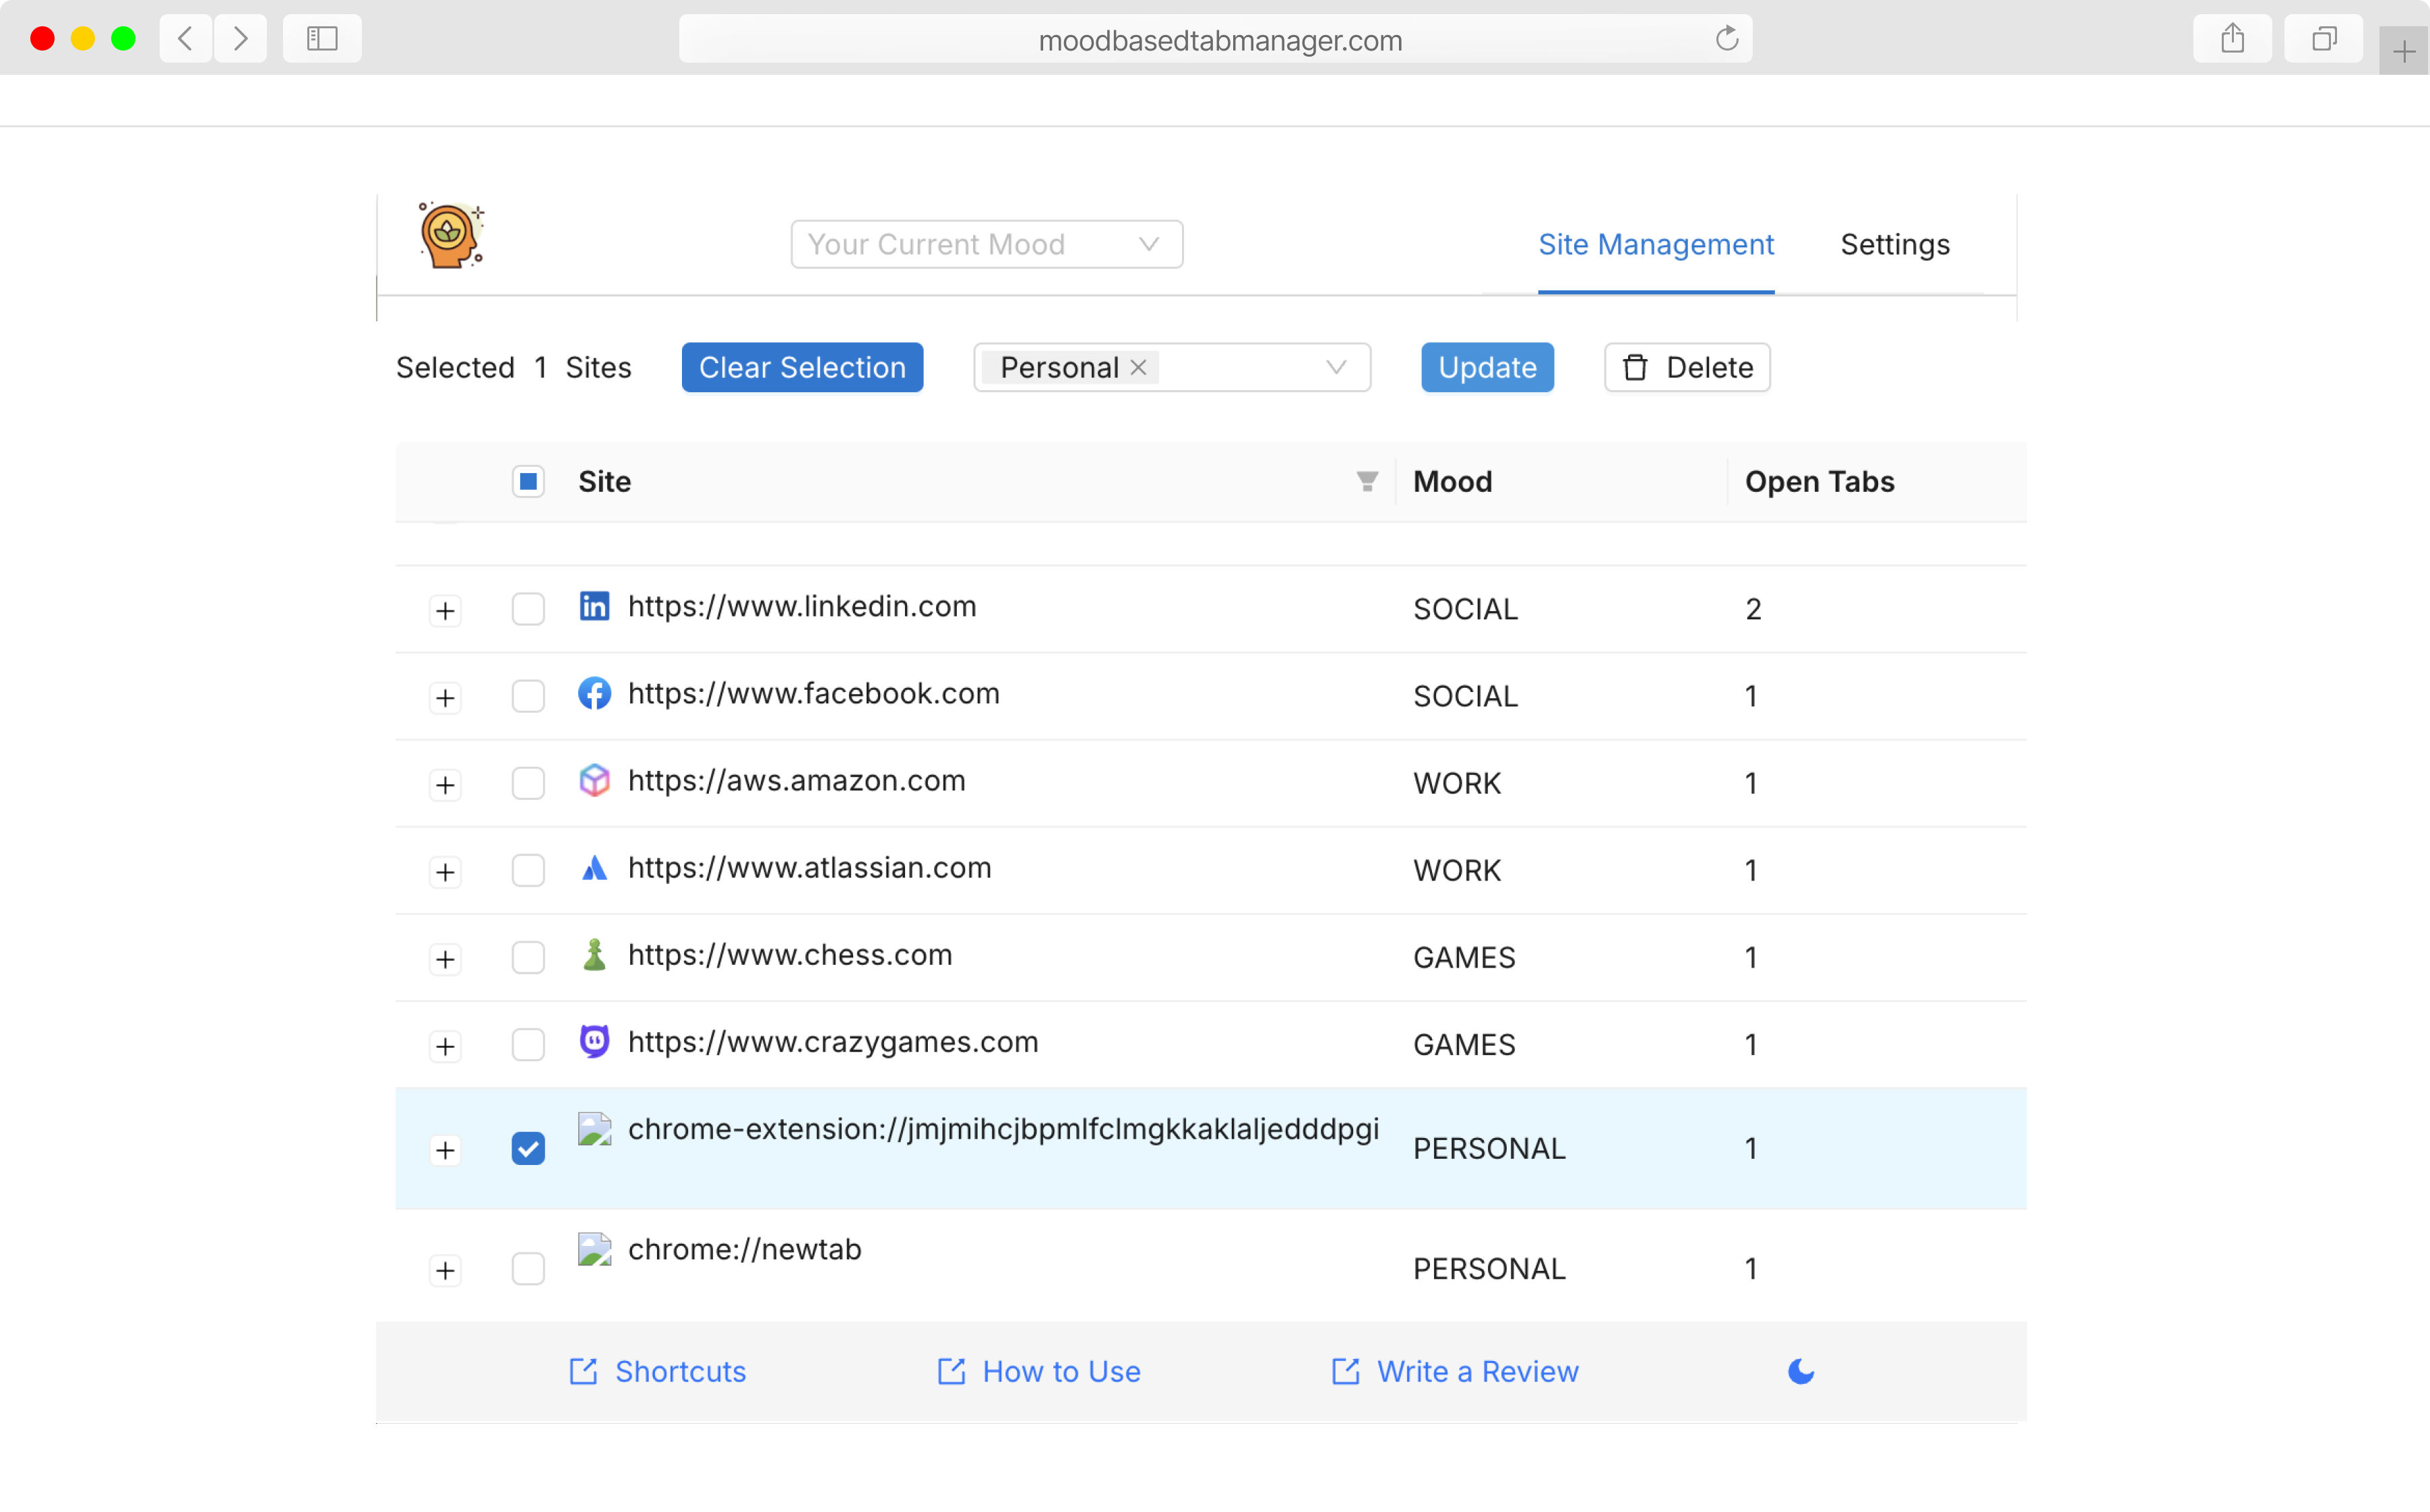2430x1512 pixels.
Task: Open the Write a Review link
Action: [x=1454, y=1371]
